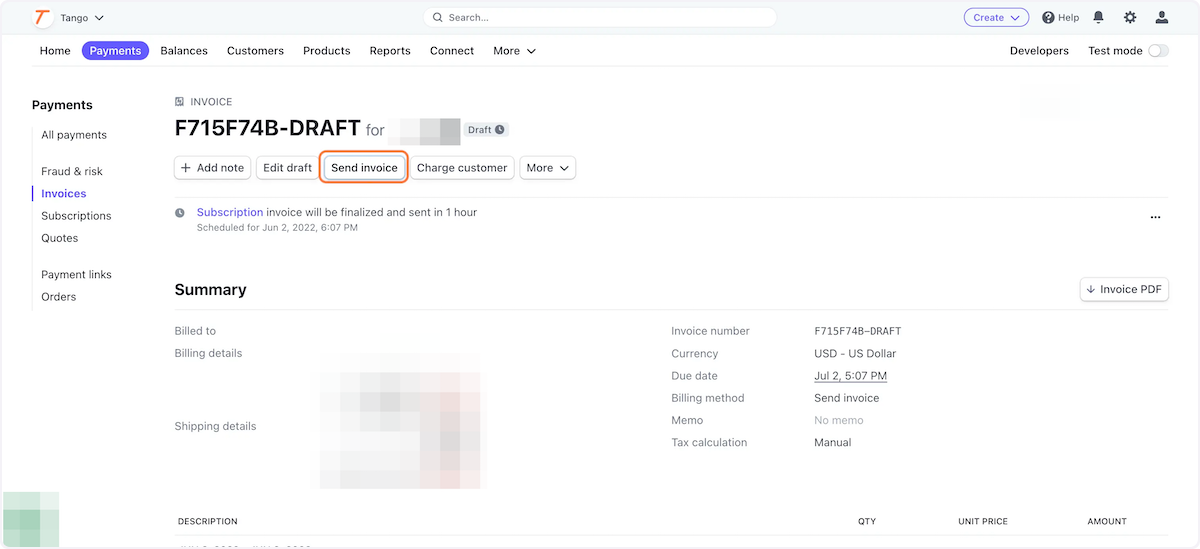Open the Customers tab
1200x549 pixels.
[x=255, y=51]
